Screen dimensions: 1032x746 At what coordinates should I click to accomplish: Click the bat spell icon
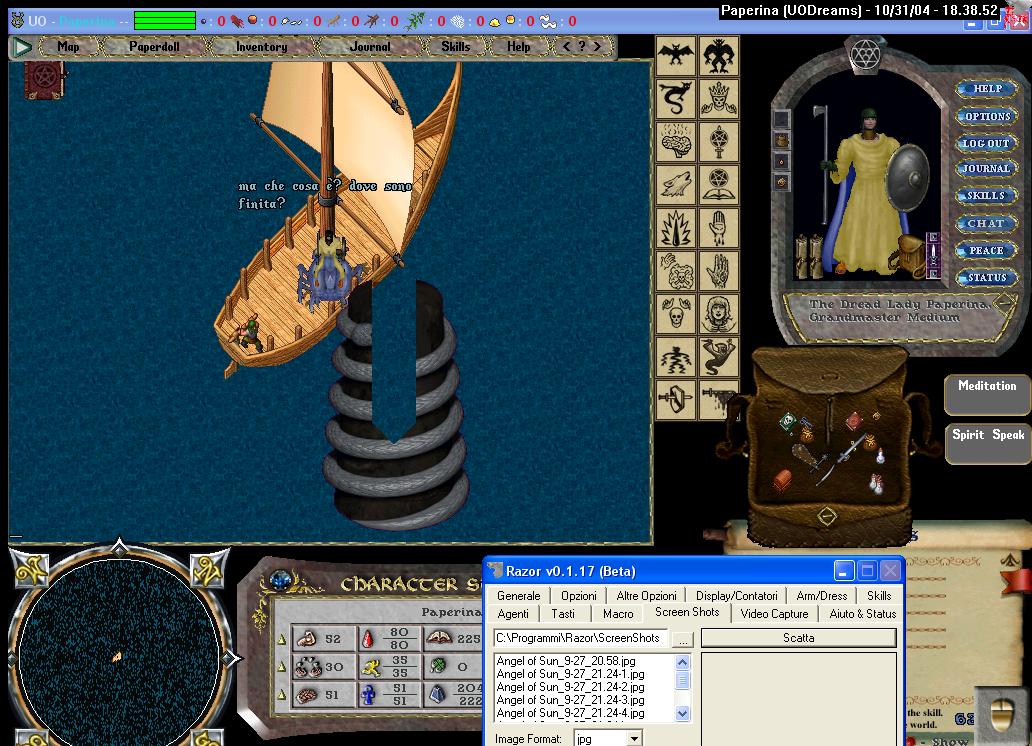point(676,56)
